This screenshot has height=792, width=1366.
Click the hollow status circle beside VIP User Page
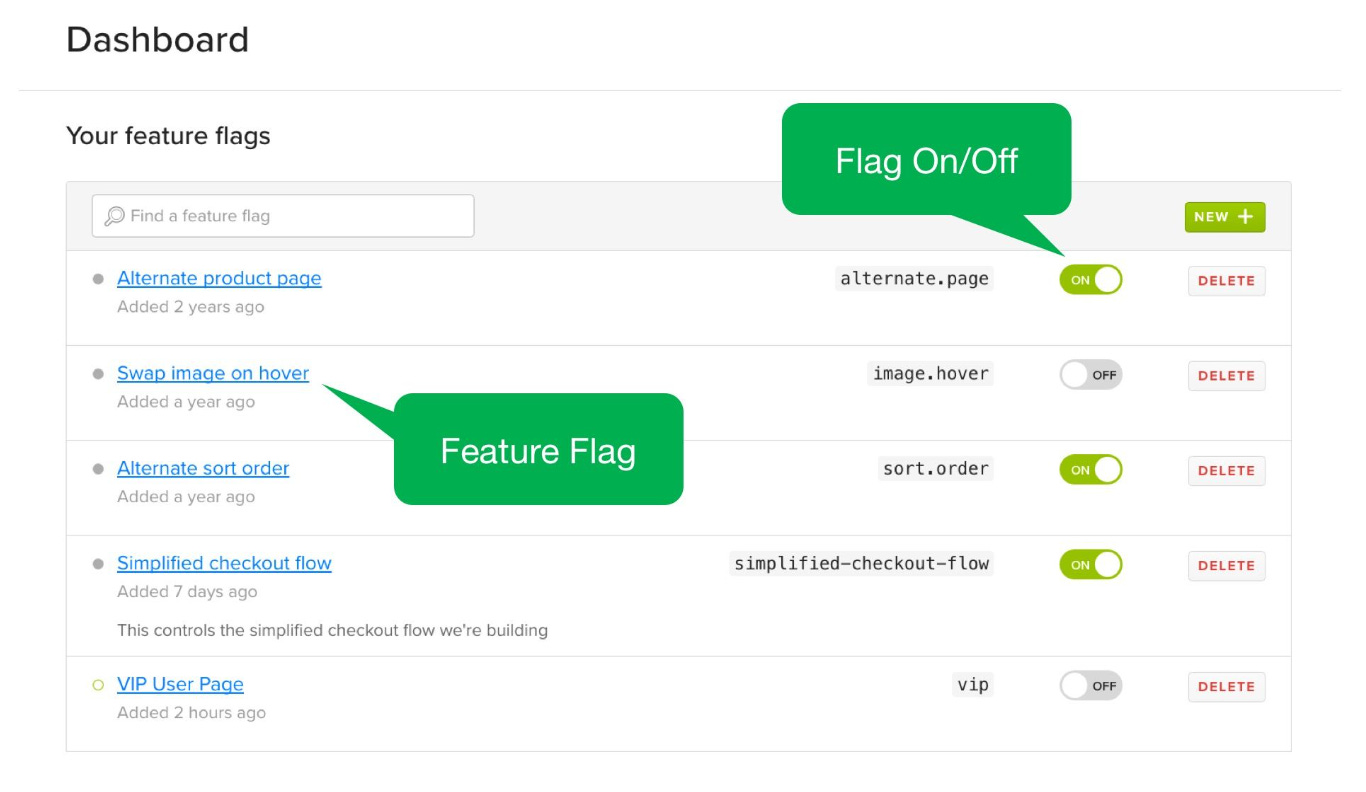click(x=98, y=683)
